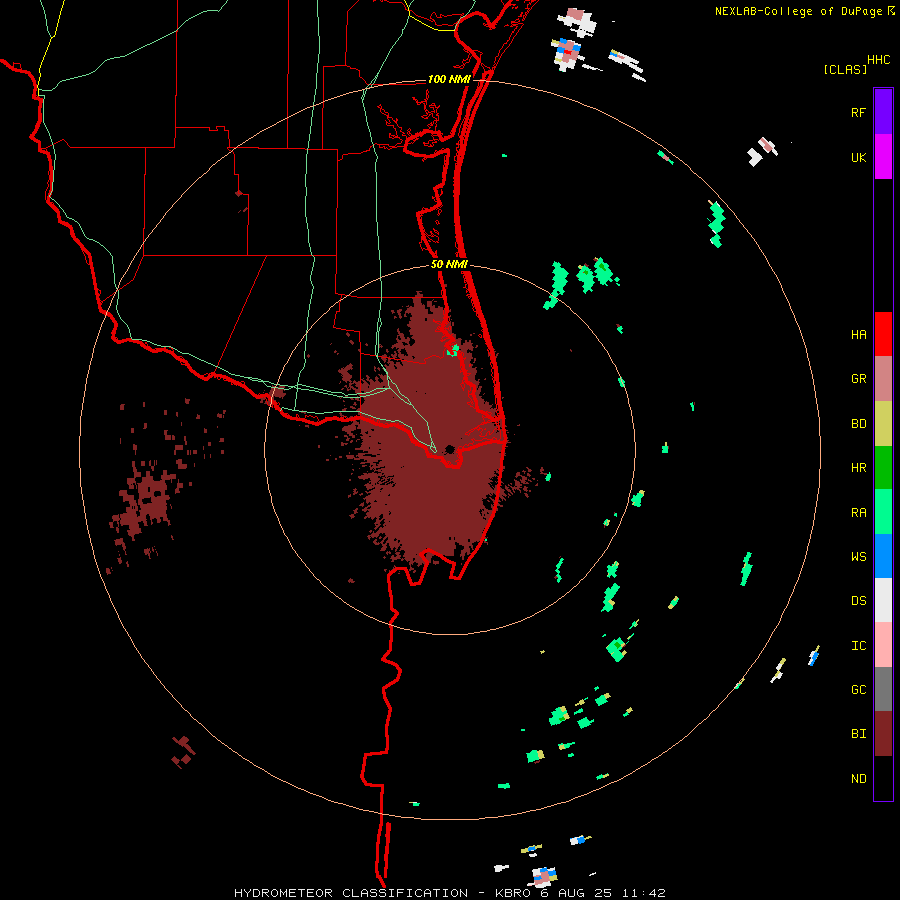This screenshot has height=900, width=900.
Task: Click the RA light green legend swatch
Action: pyautogui.click(x=883, y=512)
